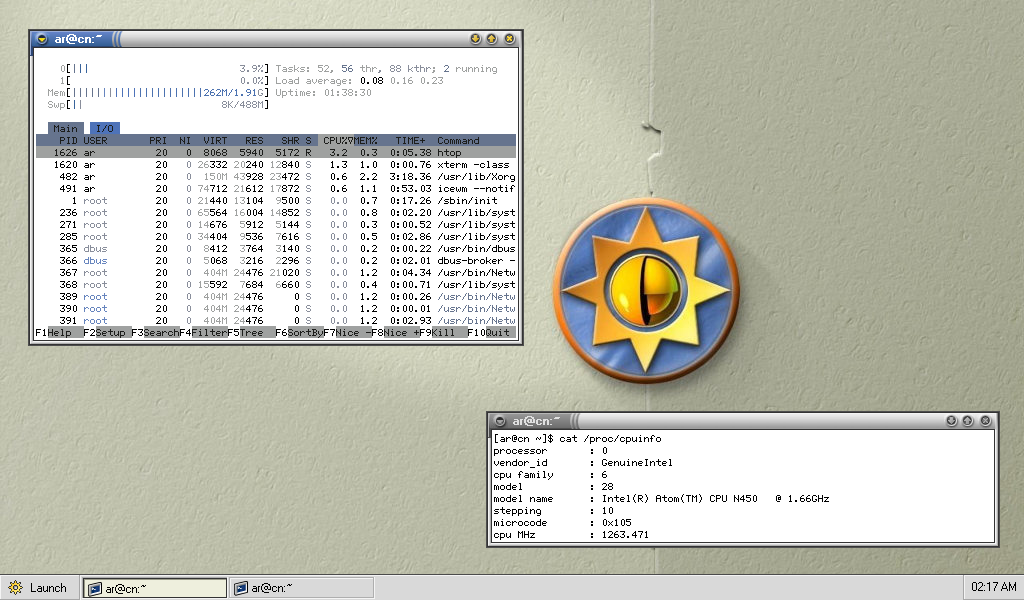Image resolution: width=1024 pixels, height=600 pixels.
Task: Sort by CPU% column header
Action: tap(338, 141)
